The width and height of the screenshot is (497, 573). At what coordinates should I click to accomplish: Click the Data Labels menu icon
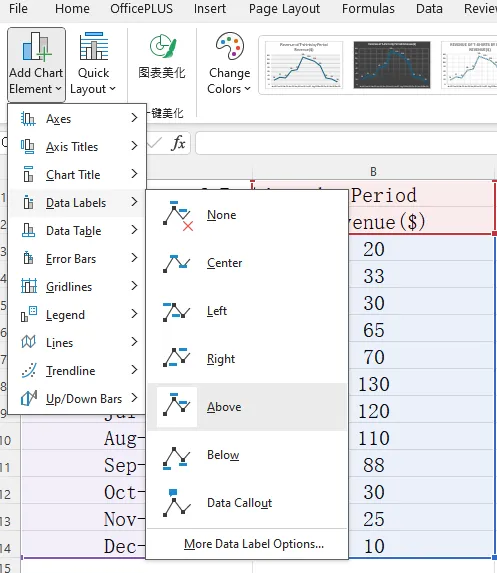tap(28, 202)
